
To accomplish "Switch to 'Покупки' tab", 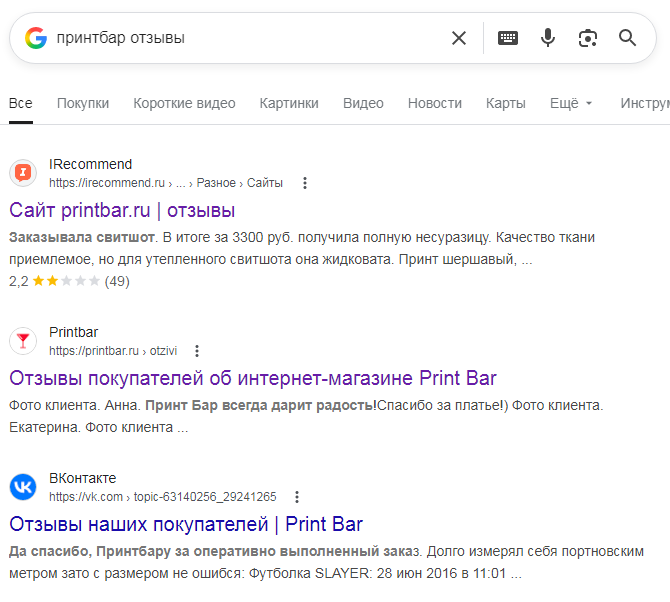I will tap(83, 103).
